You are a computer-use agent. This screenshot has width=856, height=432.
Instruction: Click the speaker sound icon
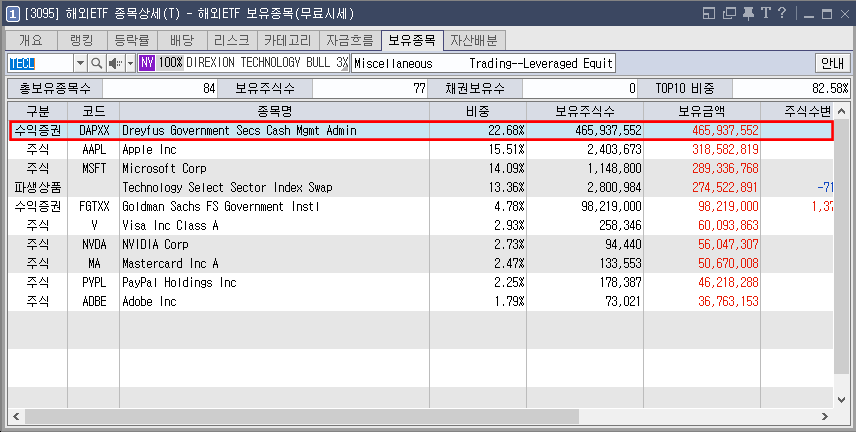click(115, 63)
